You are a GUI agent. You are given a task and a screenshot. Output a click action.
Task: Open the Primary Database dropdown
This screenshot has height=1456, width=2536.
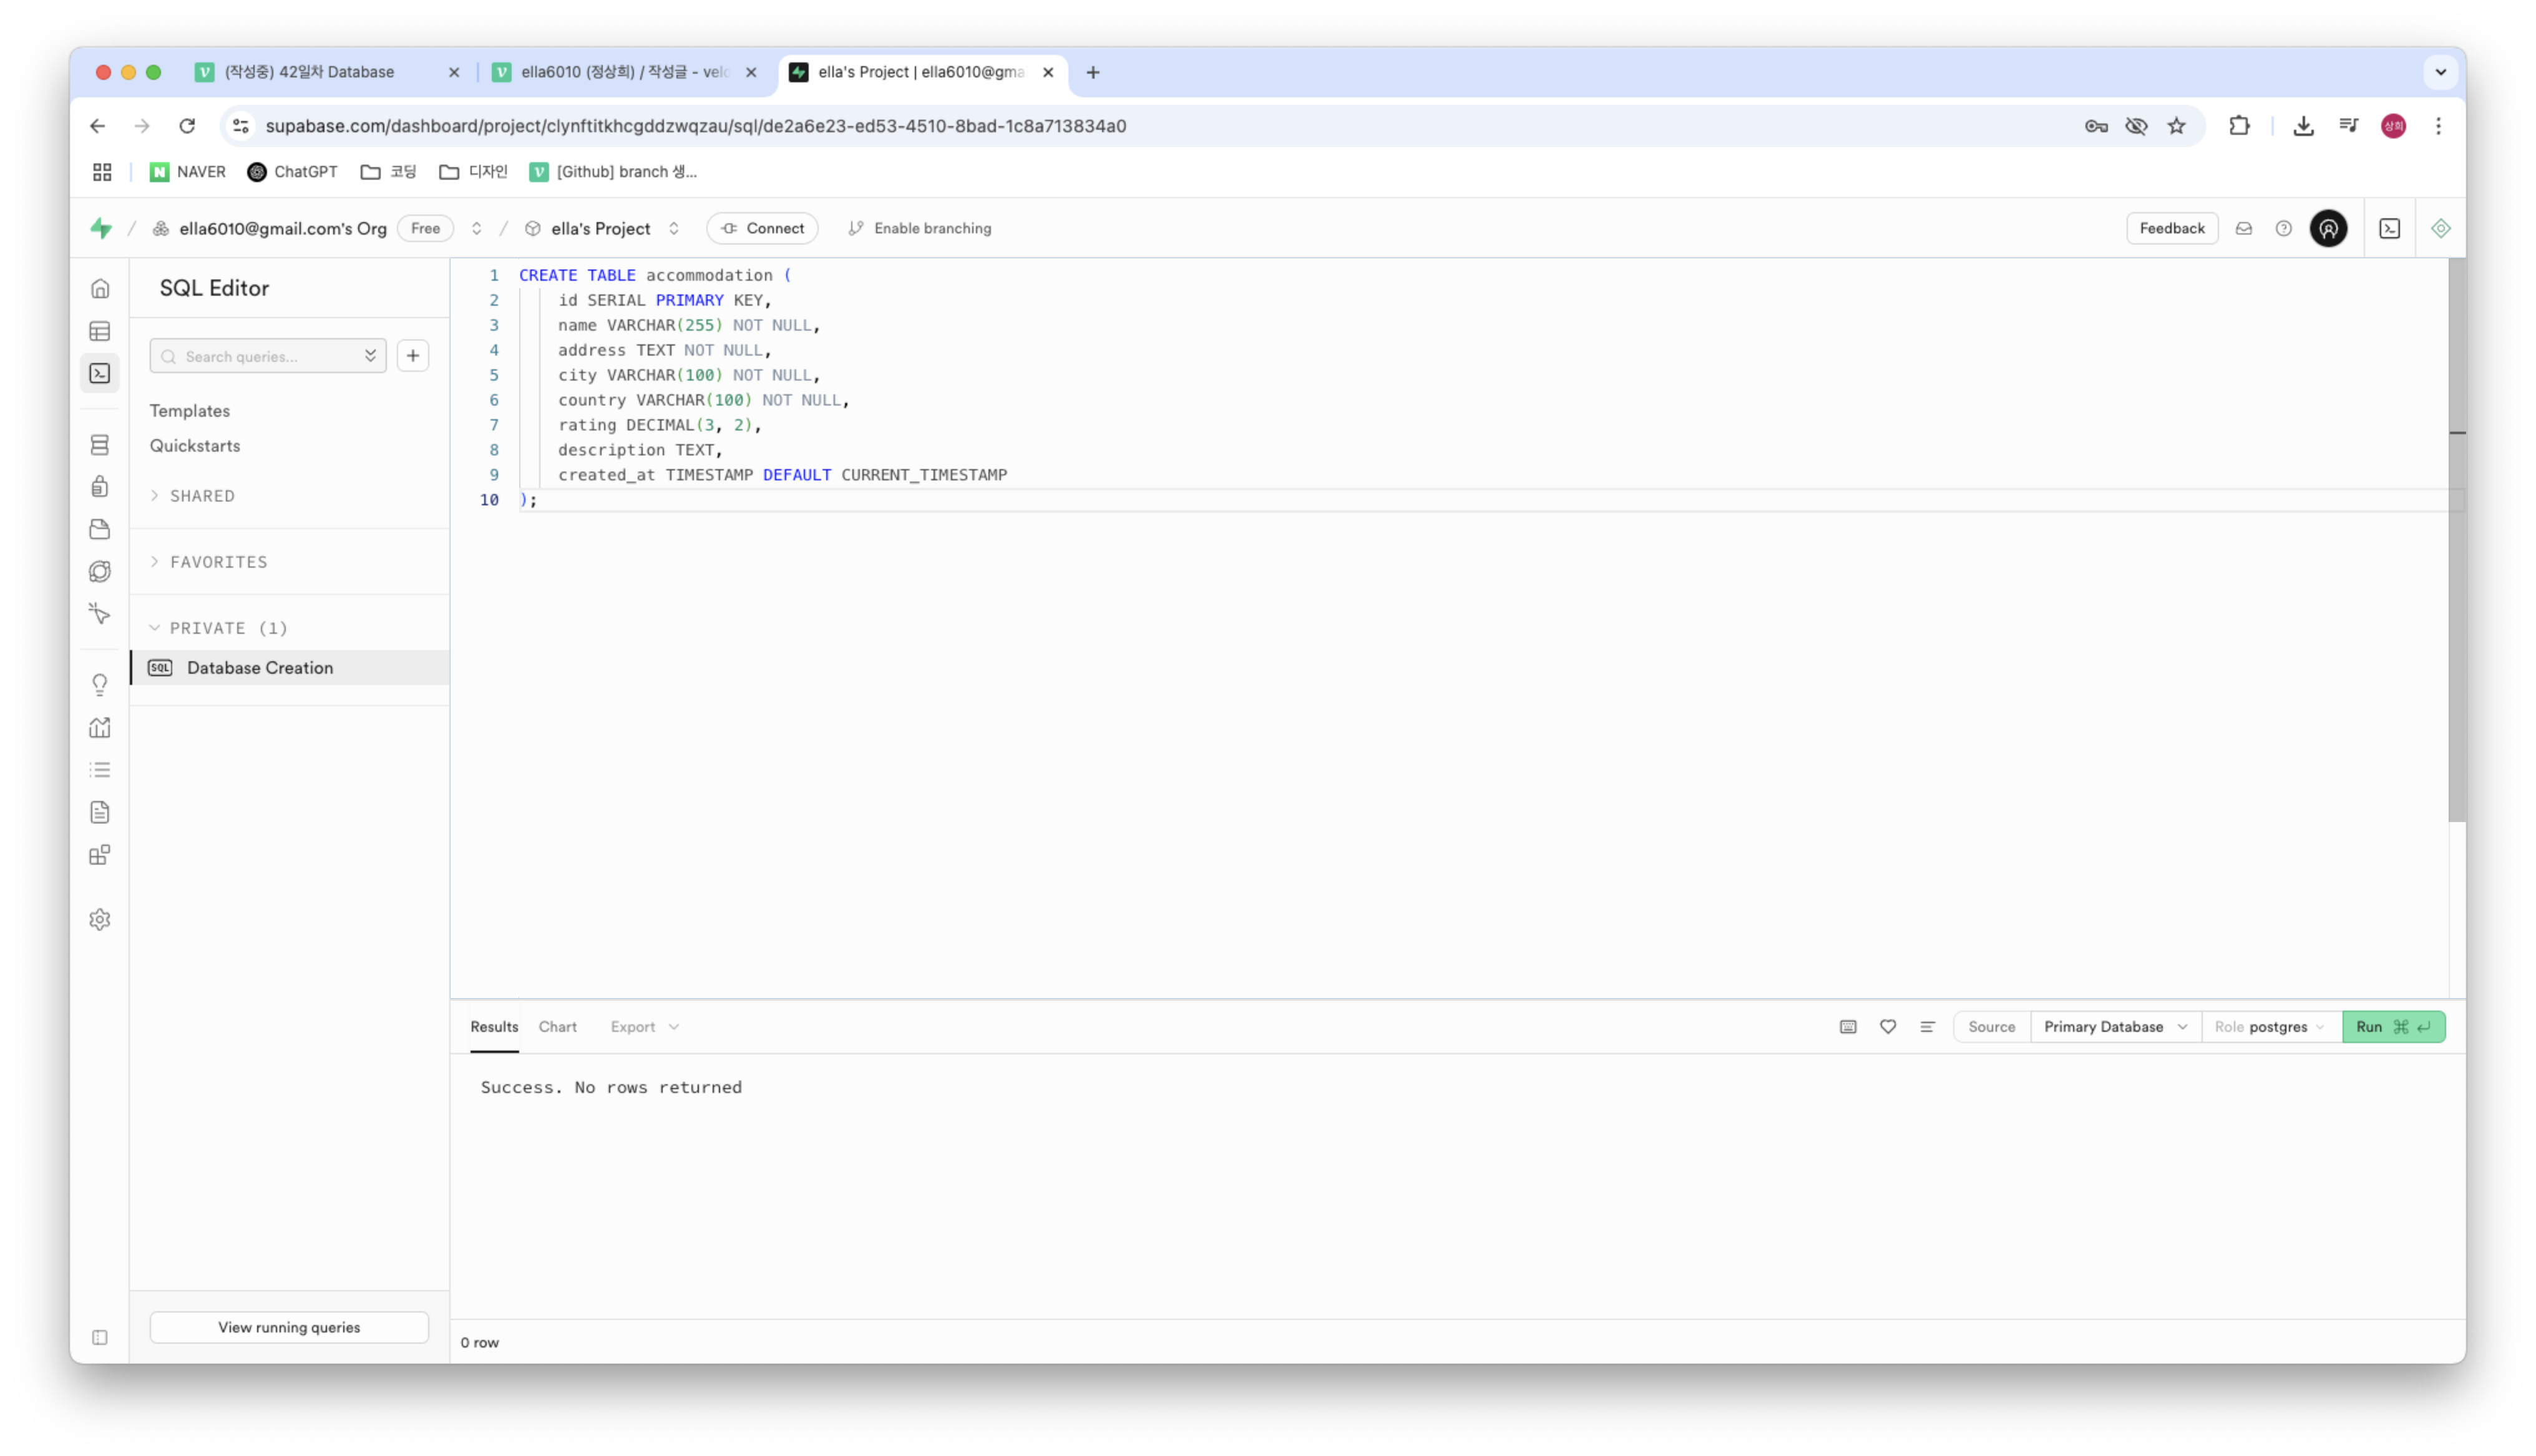[2115, 1027]
